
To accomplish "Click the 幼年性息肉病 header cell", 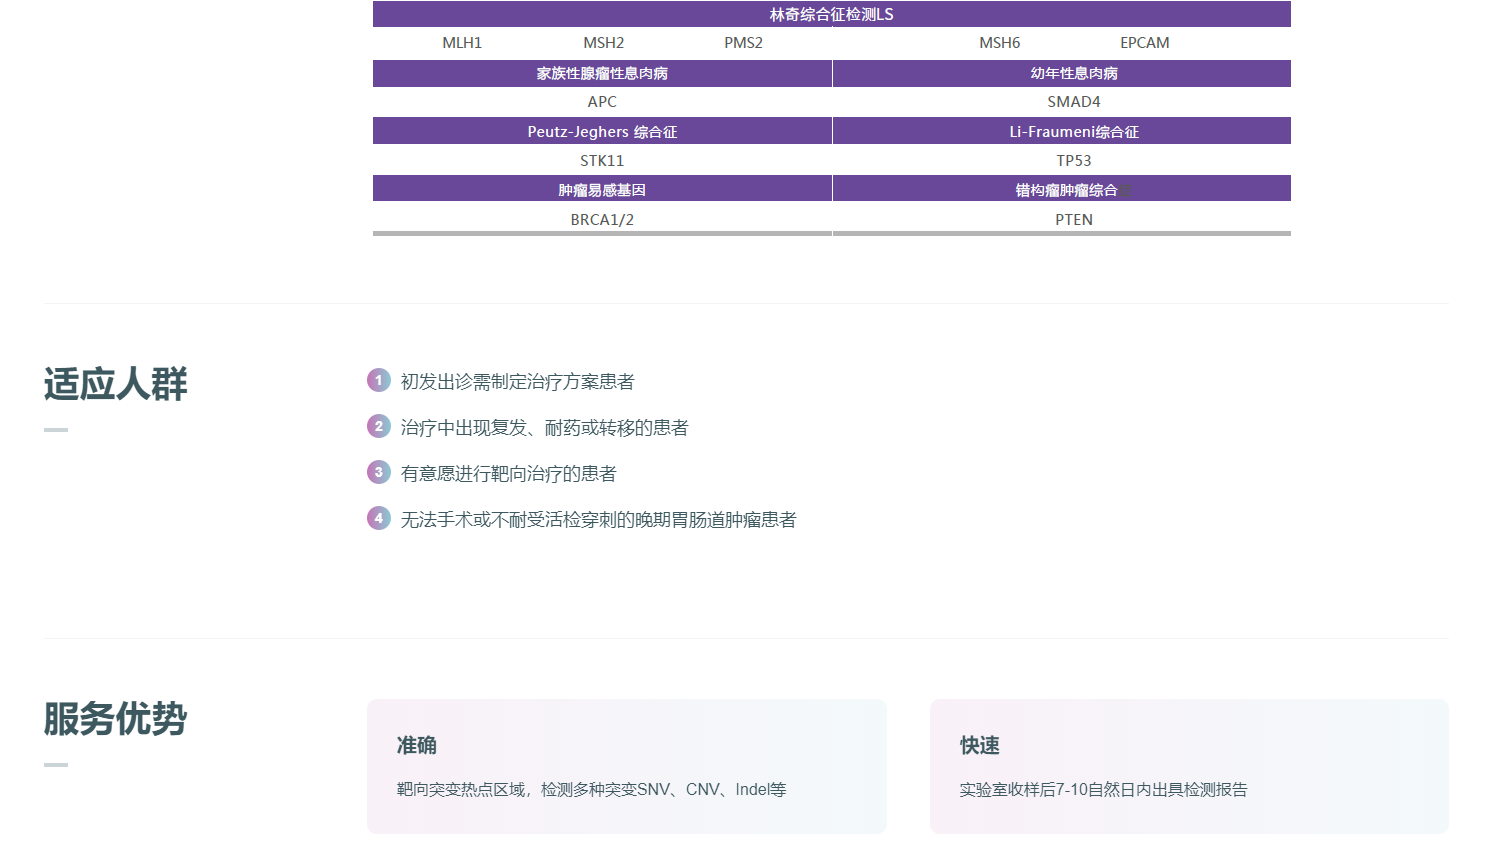I will [x=1073, y=73].
